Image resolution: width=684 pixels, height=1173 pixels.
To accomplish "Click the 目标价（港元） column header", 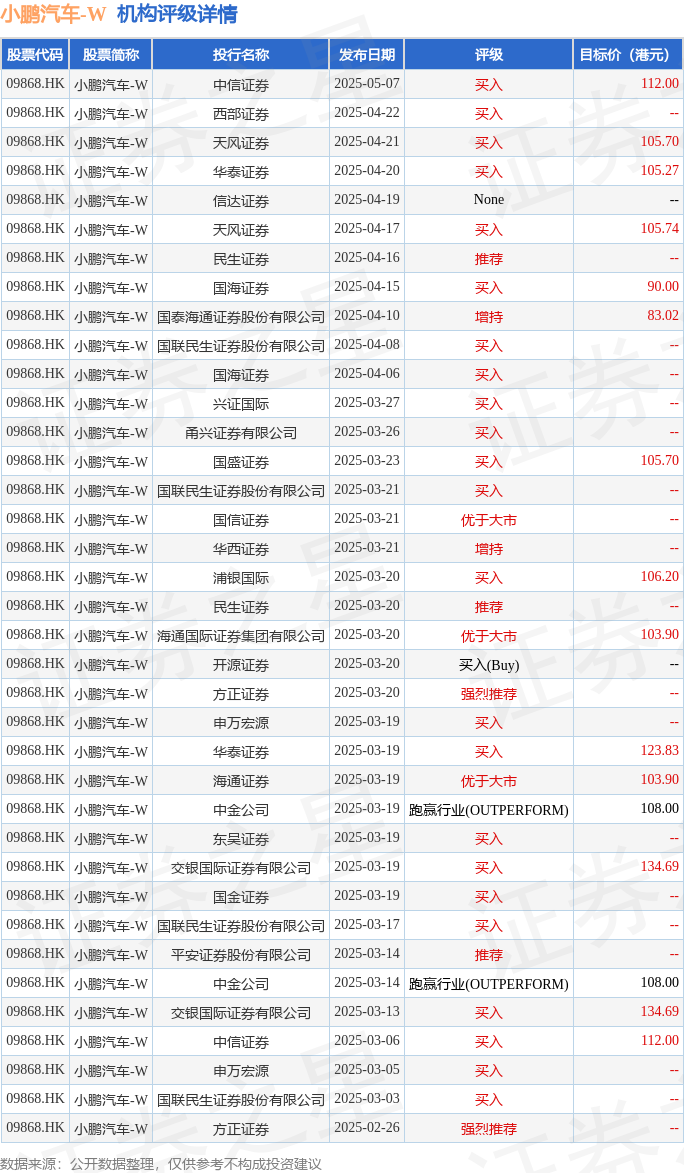I will tap(629, 55).
